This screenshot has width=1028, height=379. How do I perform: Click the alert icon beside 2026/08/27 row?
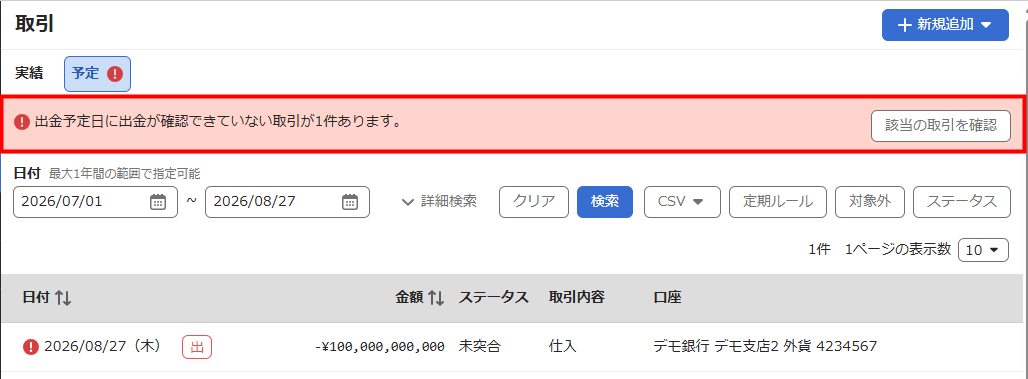point(31,346)
